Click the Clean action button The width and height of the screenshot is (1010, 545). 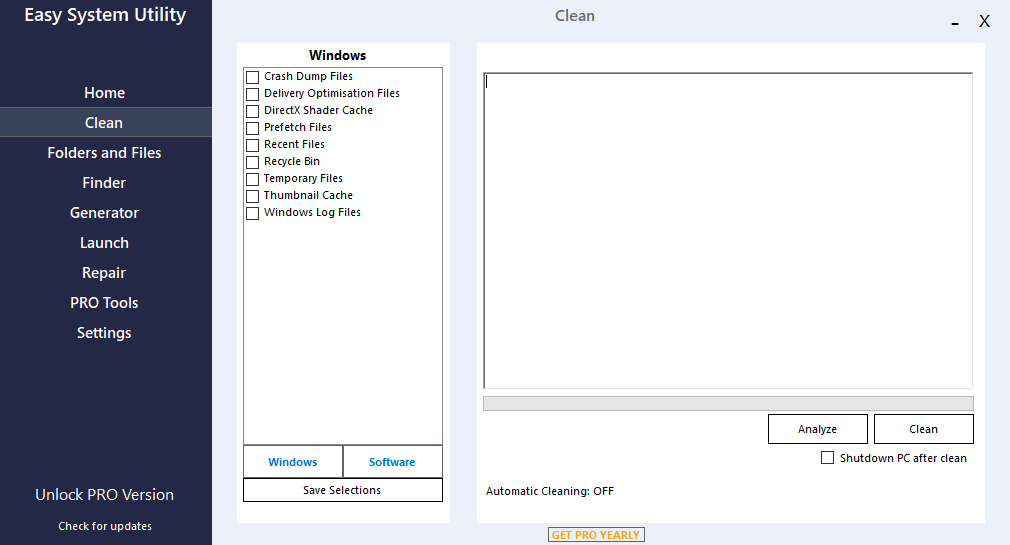(924, 429)
